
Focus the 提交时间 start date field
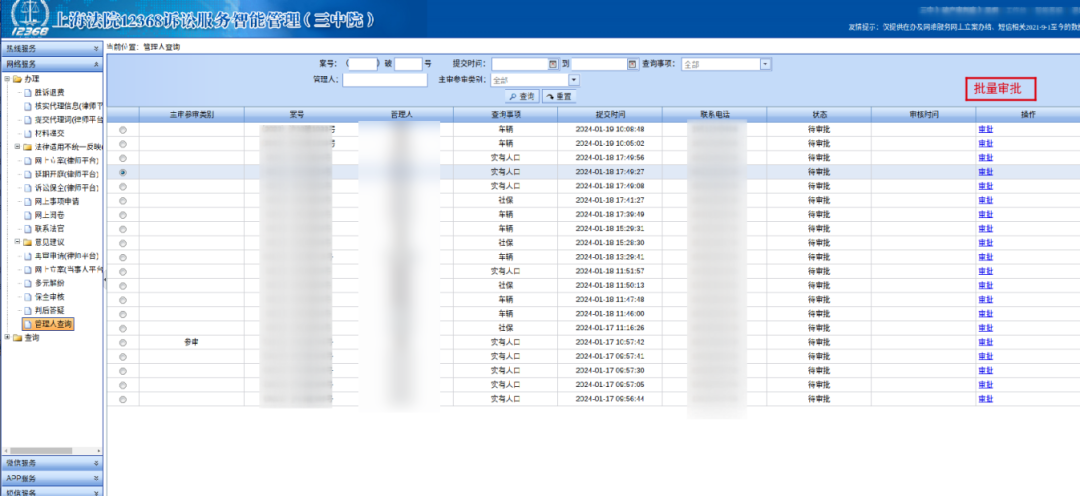[x=520, y=64]
